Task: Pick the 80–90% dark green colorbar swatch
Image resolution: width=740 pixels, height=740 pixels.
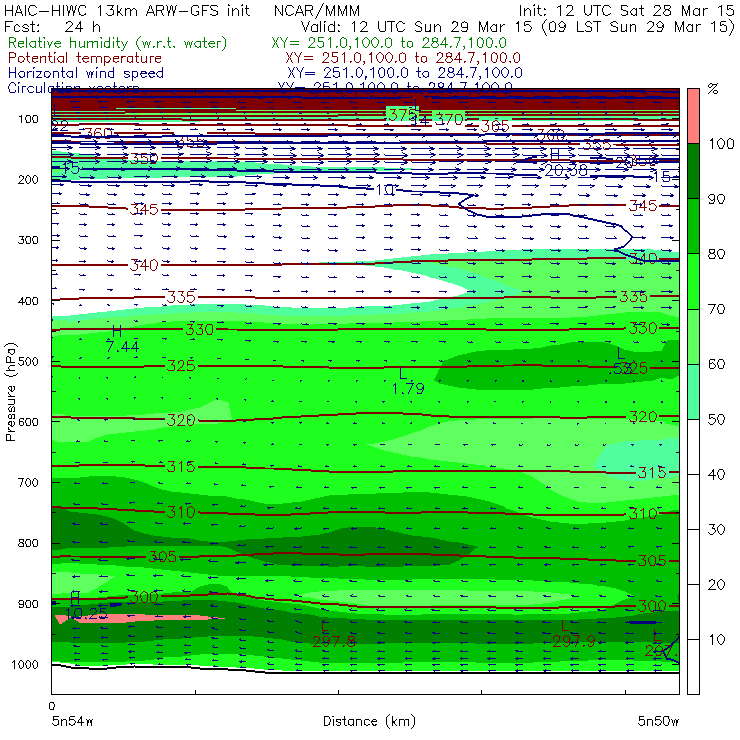Action: 693,226
